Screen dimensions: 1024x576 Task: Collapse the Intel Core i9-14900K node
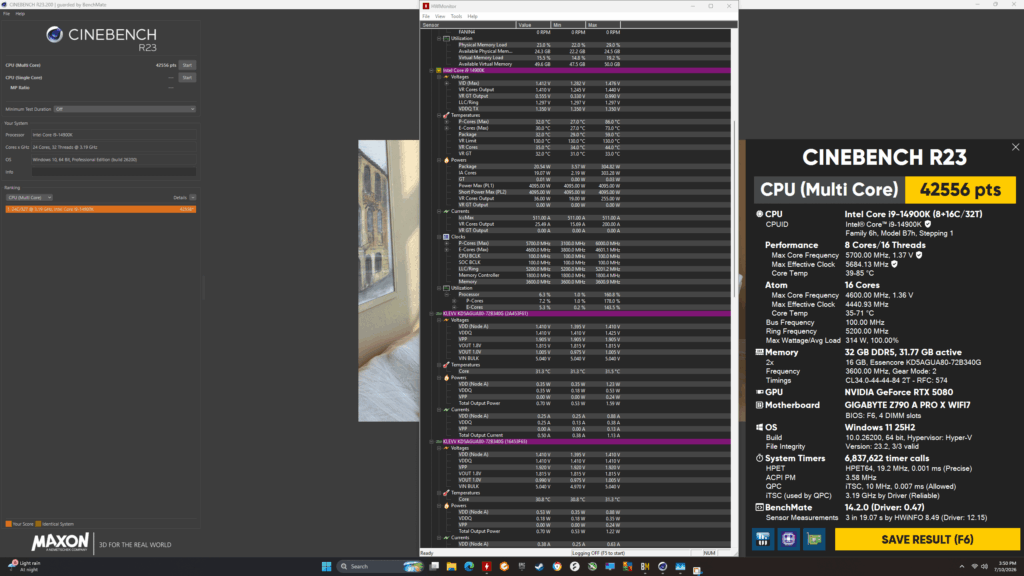[431, 71]
